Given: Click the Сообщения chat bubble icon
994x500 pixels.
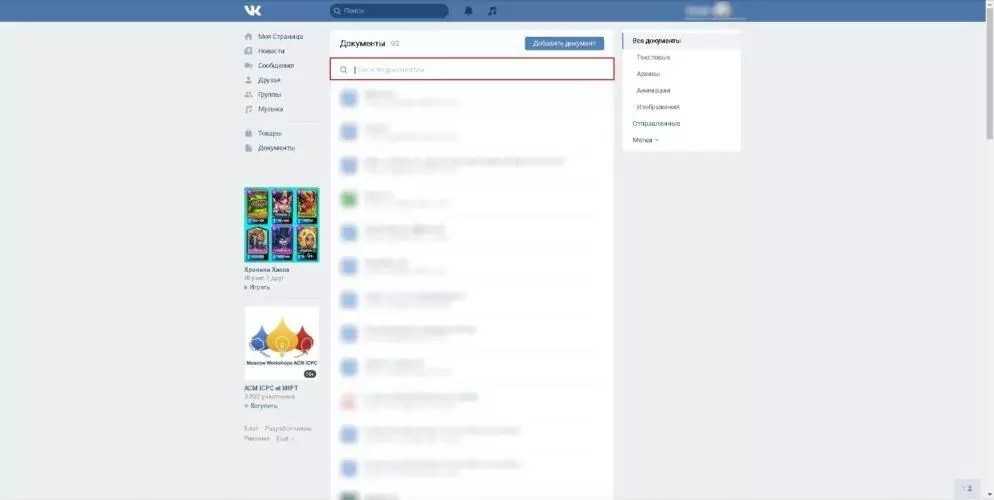Looking at the screenshot, I should tap(248, 65).
